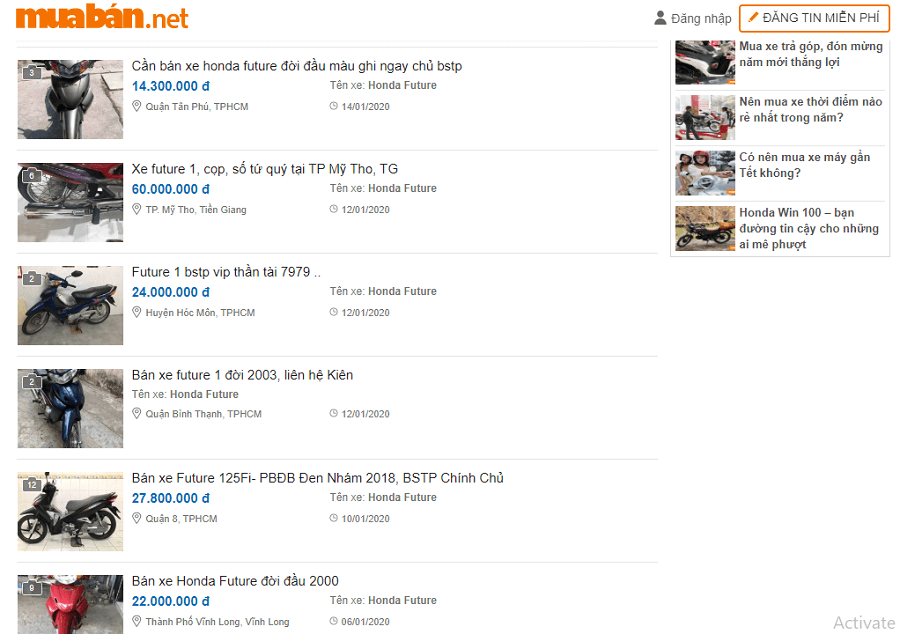Click the price 14.300.000 đ
Viewport: 900px width, 634px height.
[170, 86]
